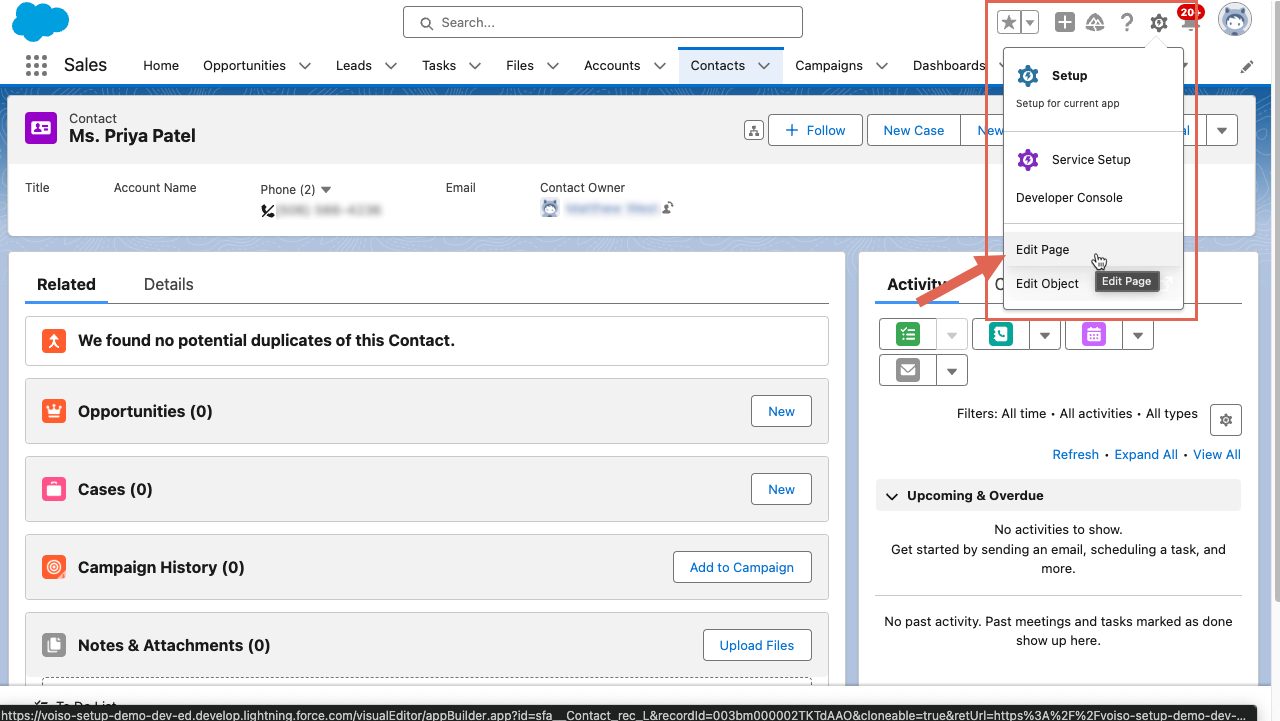The image size is (1280, 721).
Task: Click the Notes & Attachments file icon
Action: click(x=54, y=645)
